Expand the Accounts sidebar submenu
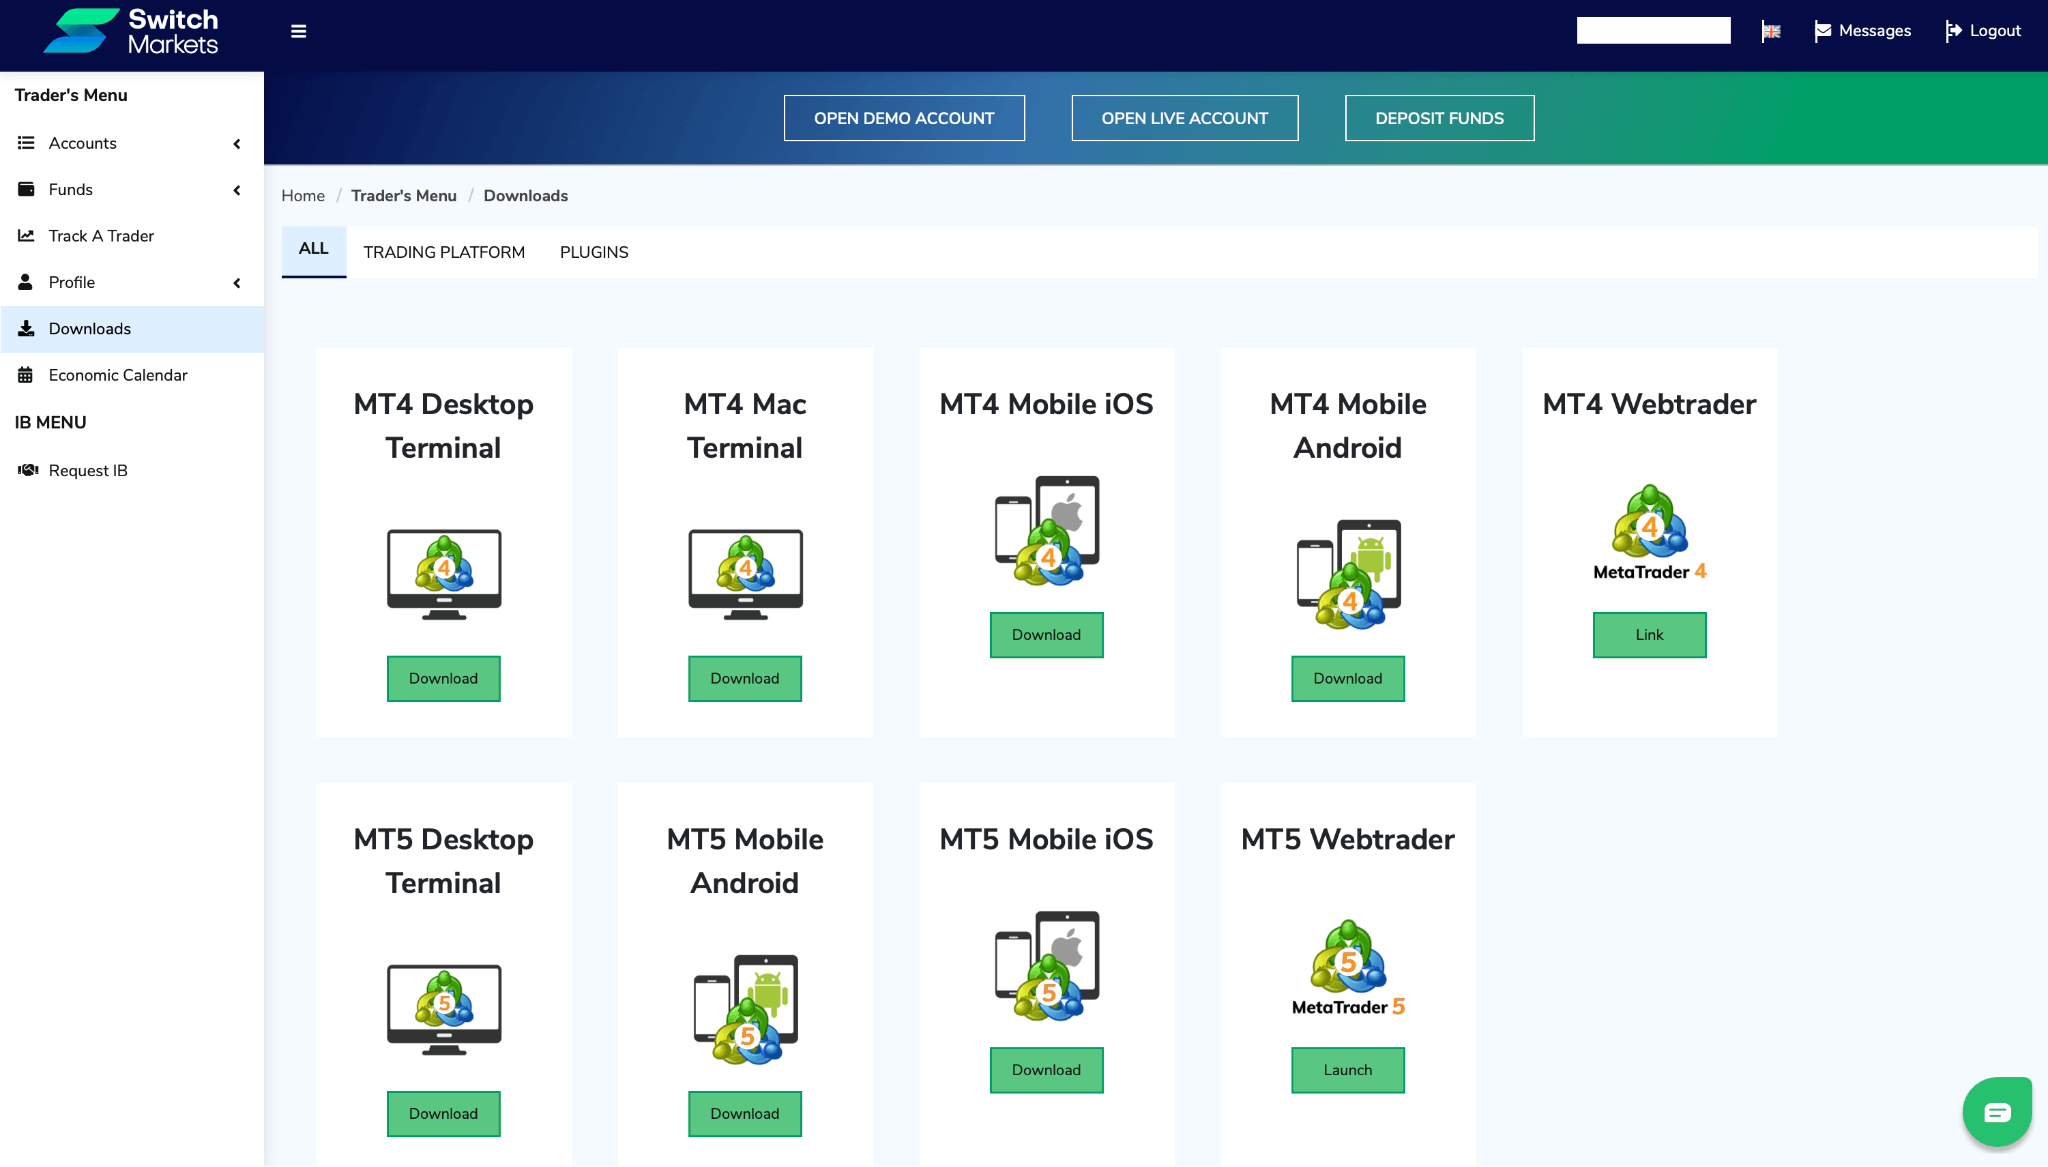 131,143
